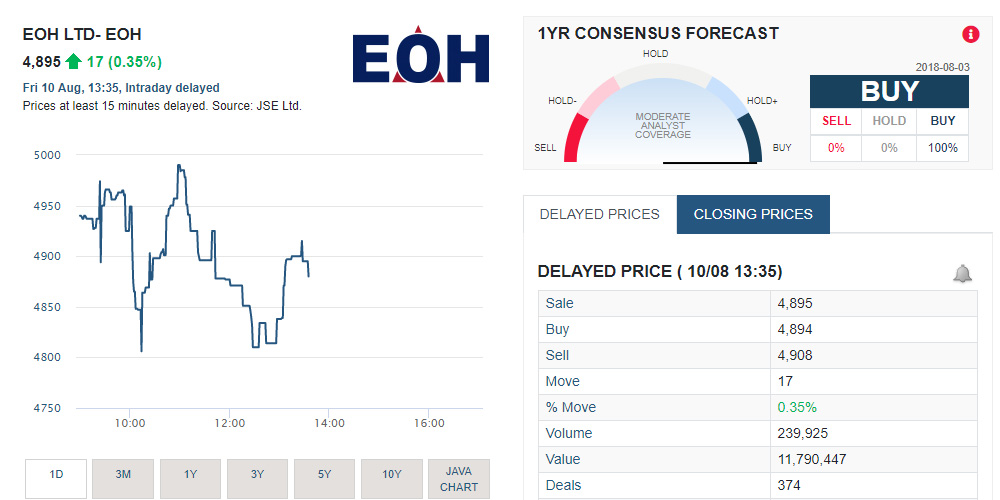Screen dimensions: 1000x500
Task: Open the Delayed Prices tab
Action: tap(599, 214)
